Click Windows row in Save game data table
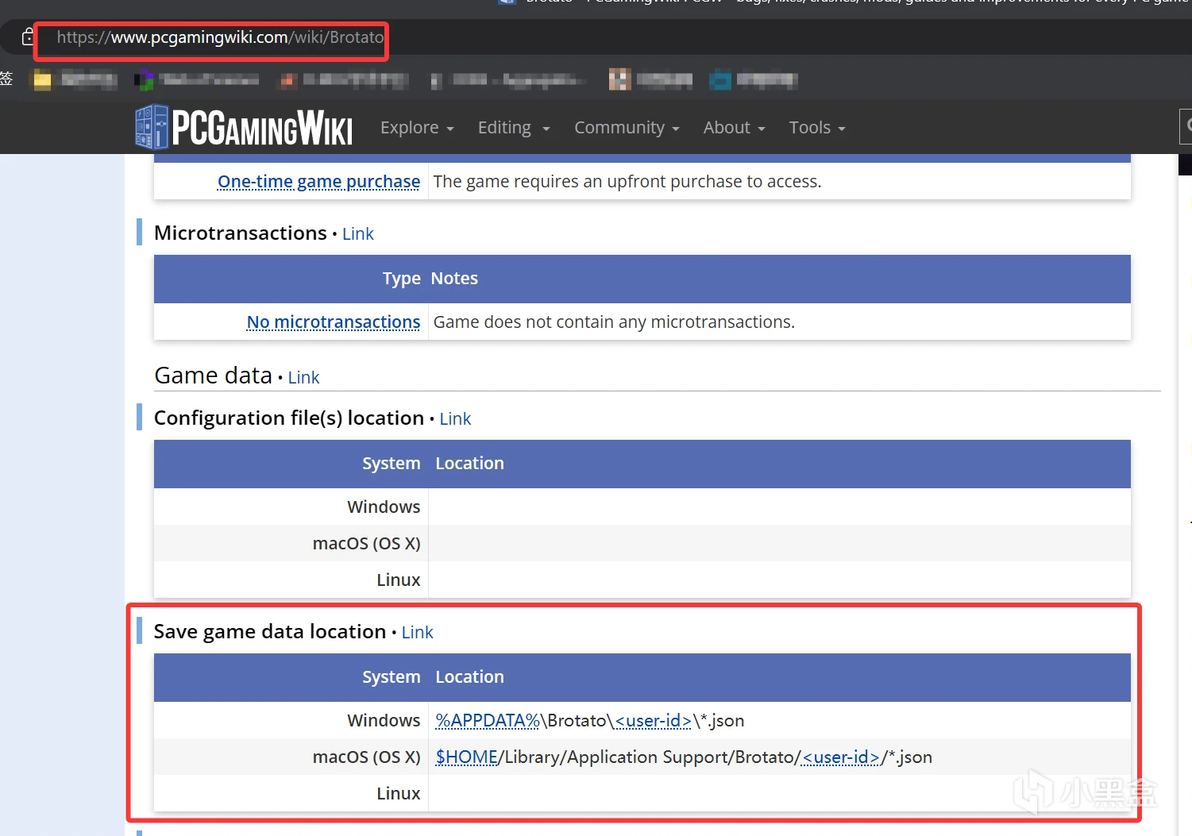The height and width of the screenshot is (836, 1192). point(642,720)
